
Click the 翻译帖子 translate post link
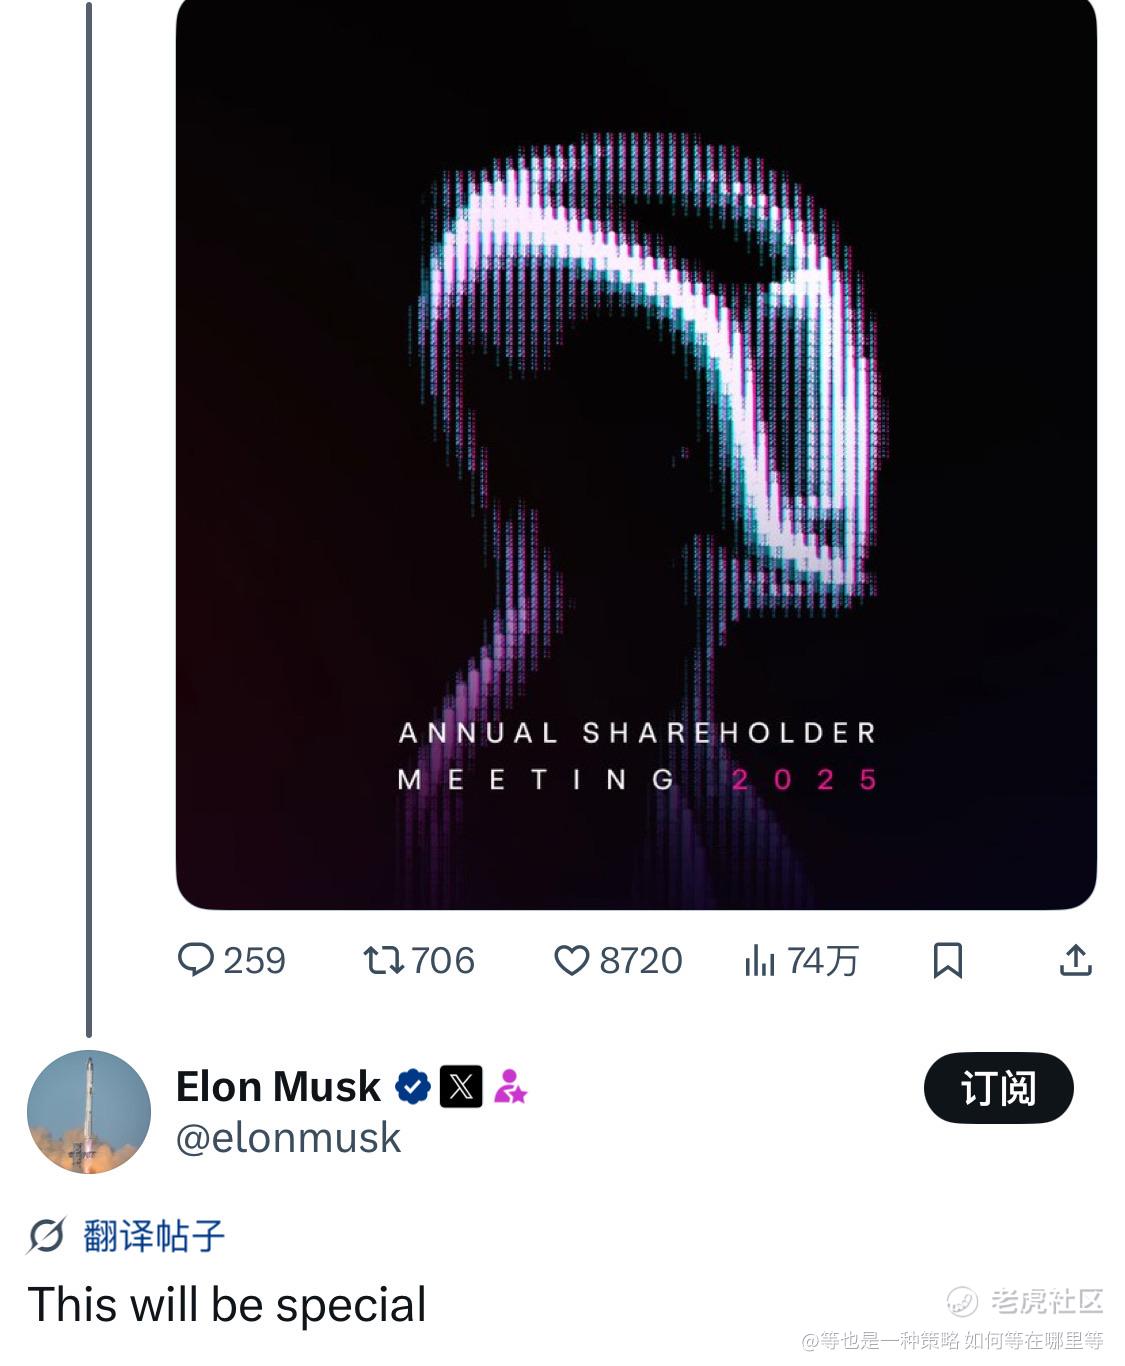coord(154,1236)
